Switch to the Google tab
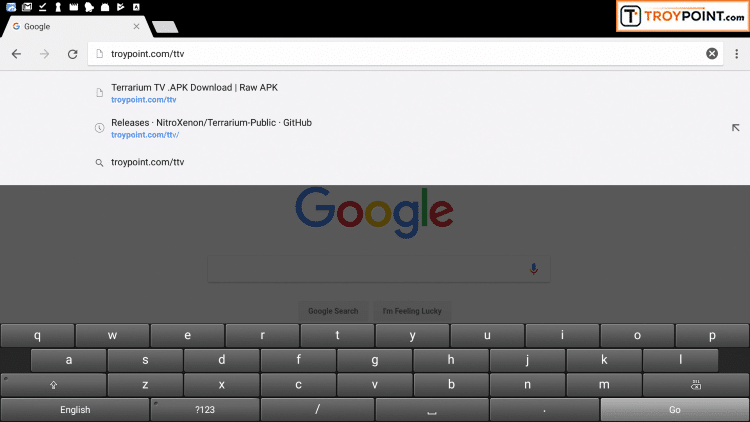This screenshot has height=422, width=750. coord(77,26)
